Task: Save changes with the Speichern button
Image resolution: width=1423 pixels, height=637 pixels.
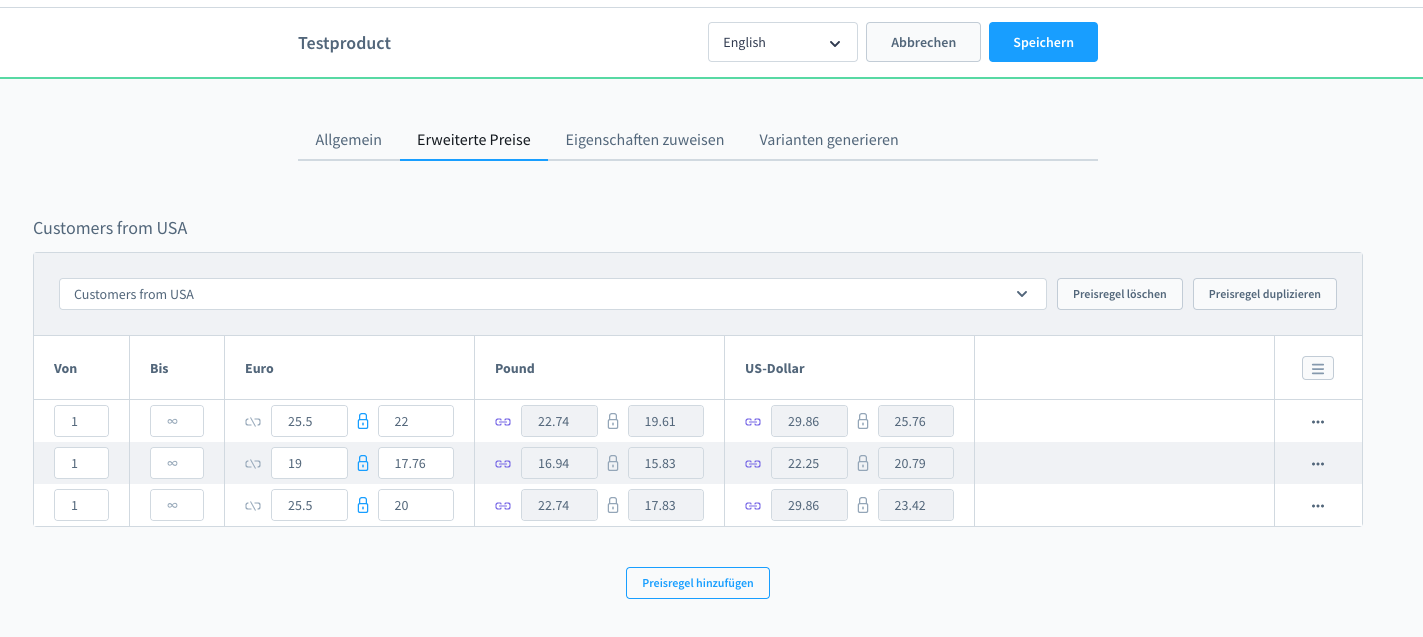Action: pyautogui.click(x=1043, y=42)
